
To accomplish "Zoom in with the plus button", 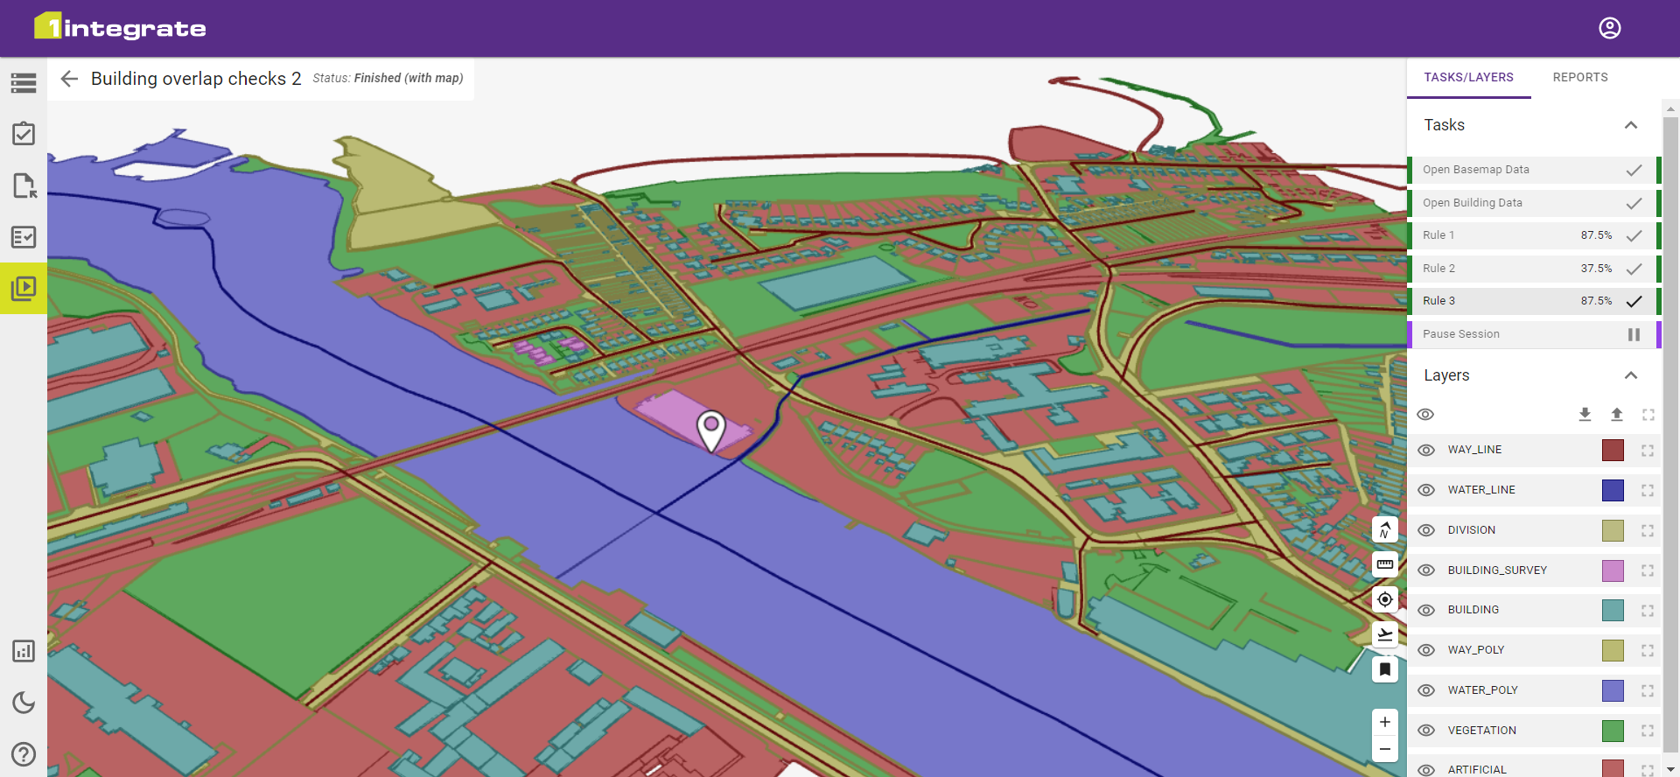I will pos(1384,722).
